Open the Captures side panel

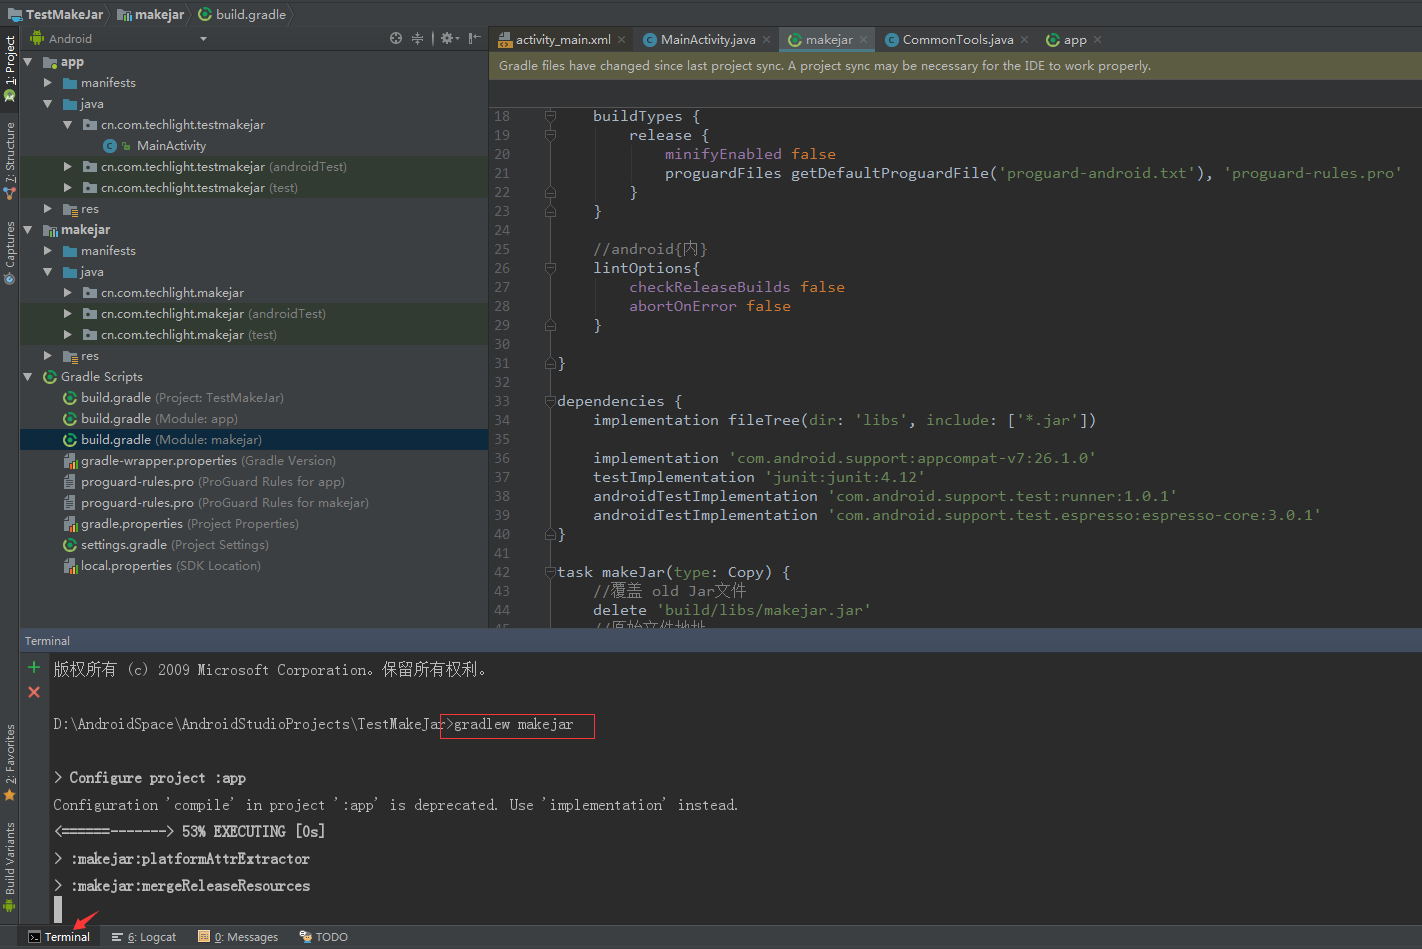[x=10, y=252]
